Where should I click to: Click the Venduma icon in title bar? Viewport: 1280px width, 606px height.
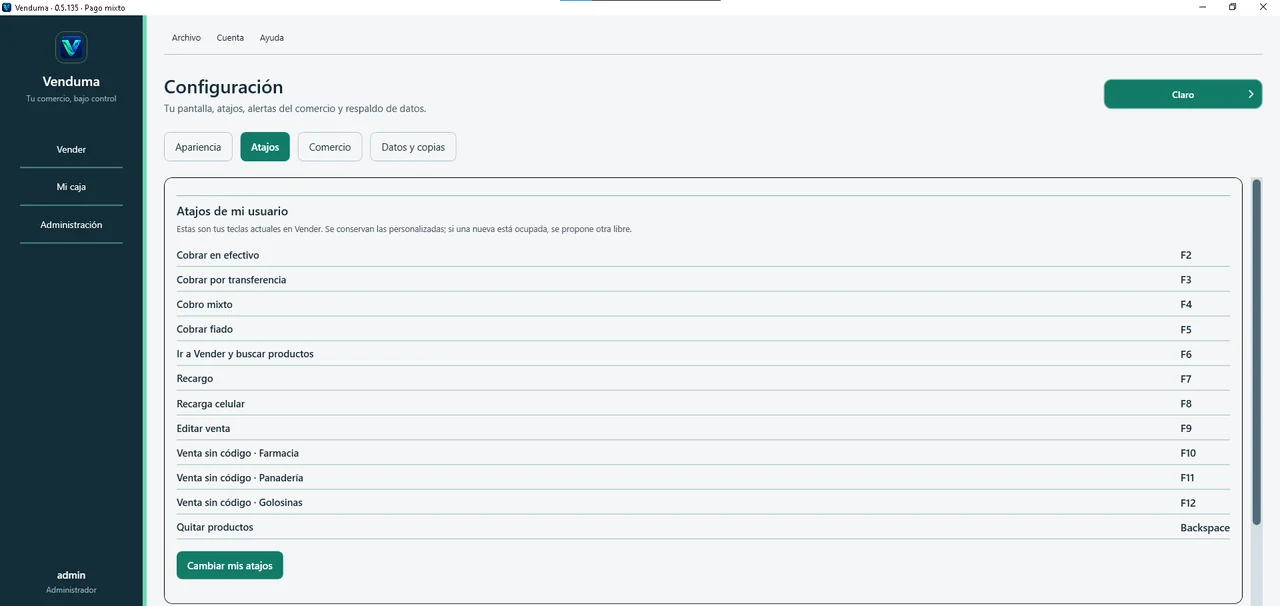[x=7, y=7]
